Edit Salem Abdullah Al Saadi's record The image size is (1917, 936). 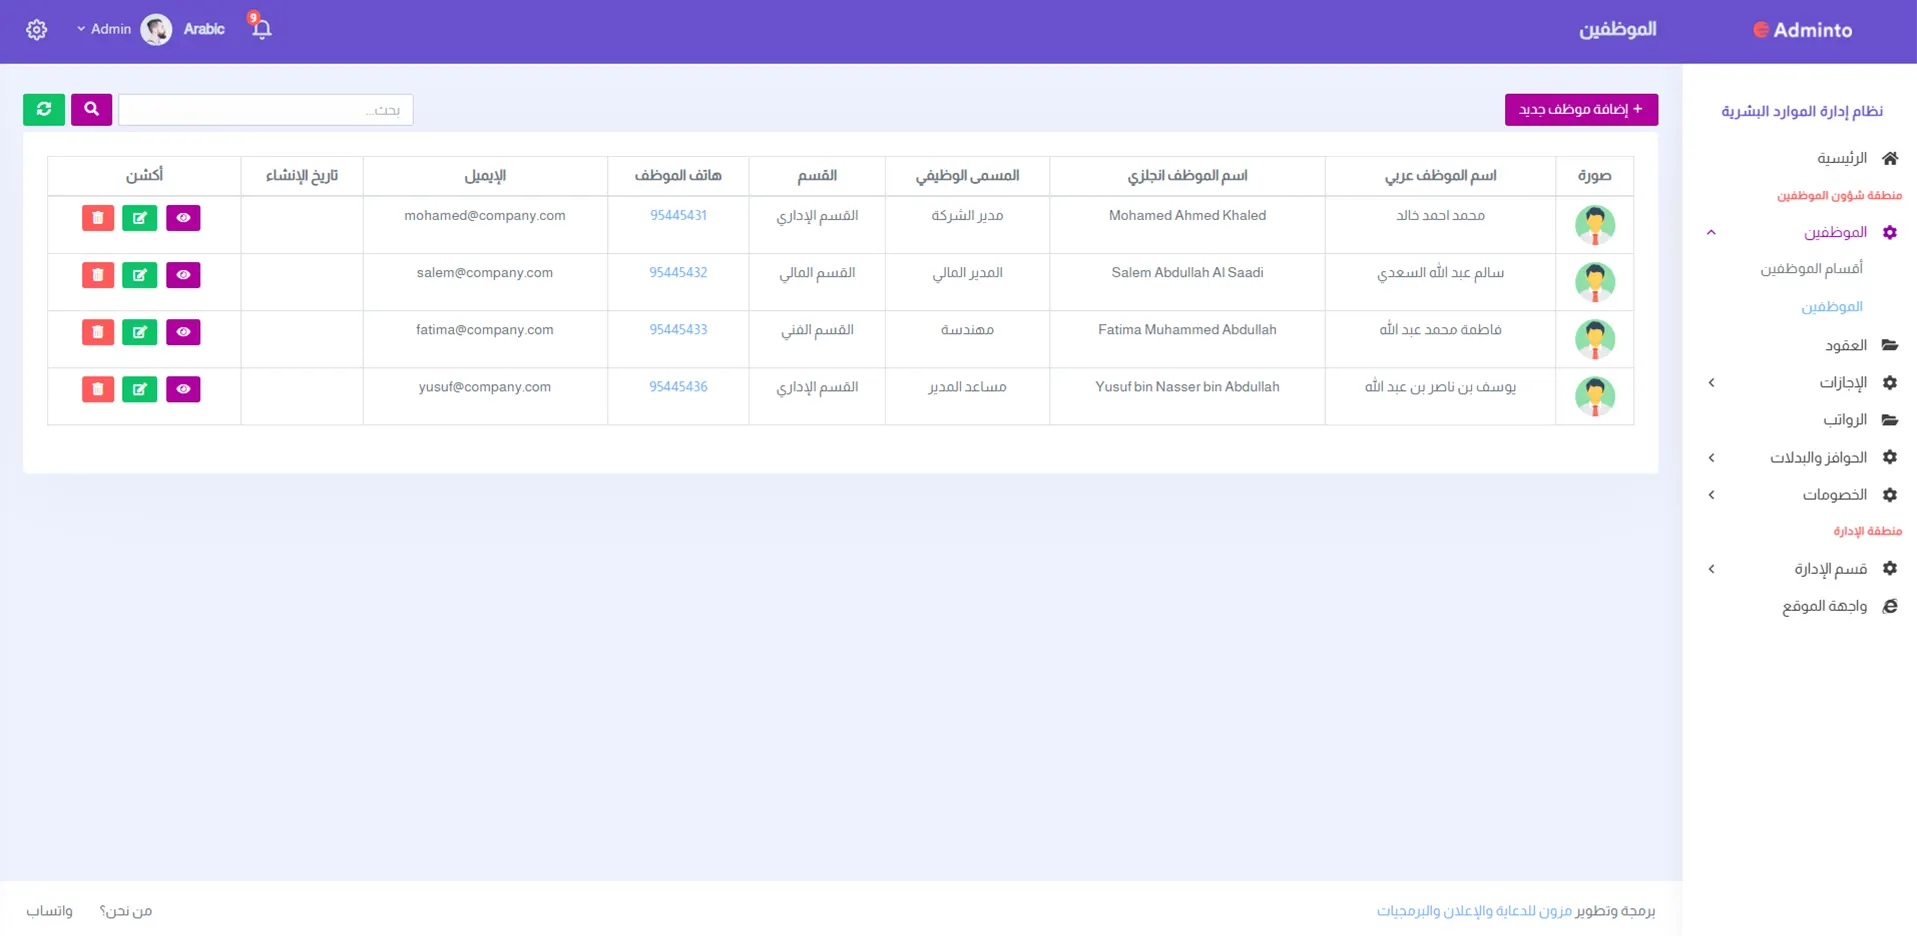[x=139, y=275]
